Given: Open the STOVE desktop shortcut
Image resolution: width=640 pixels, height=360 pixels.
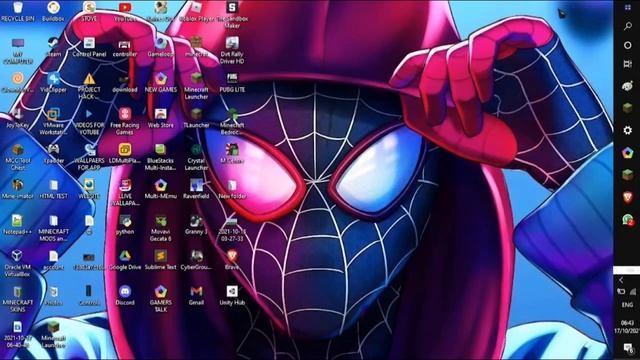Looking at the screenshot, I should click(89, 11).
